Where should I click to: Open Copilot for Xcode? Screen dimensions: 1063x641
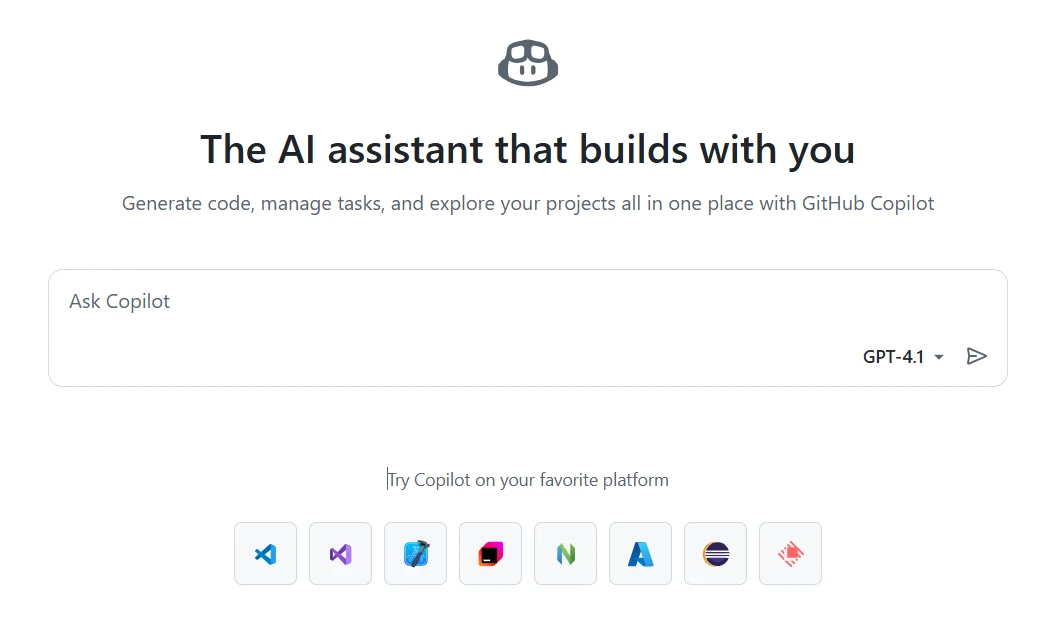pyautogui.click(x=415, y=553)
